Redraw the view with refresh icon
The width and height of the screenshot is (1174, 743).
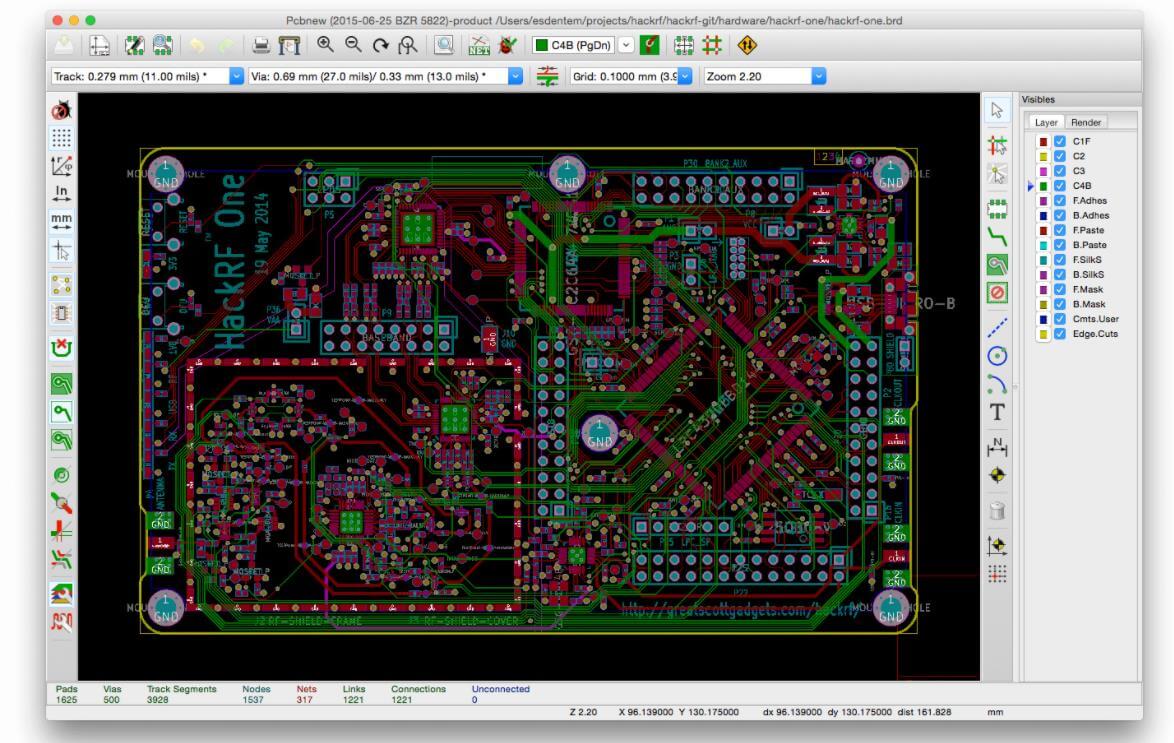point(381,46)
